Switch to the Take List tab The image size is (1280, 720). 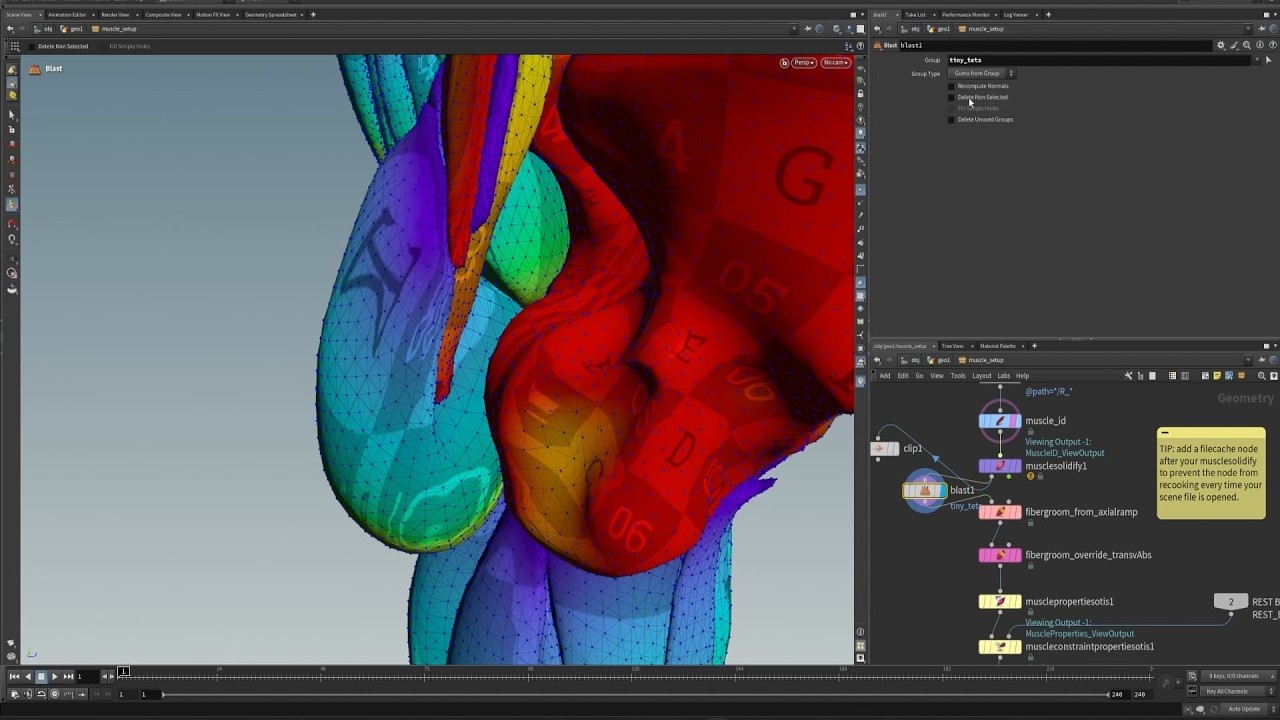(915, 15)
